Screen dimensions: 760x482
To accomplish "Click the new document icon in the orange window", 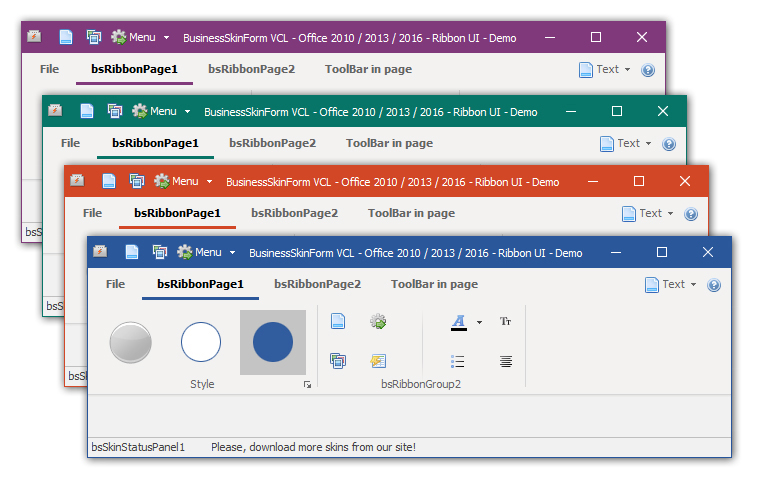I will [x=109, y=181].
